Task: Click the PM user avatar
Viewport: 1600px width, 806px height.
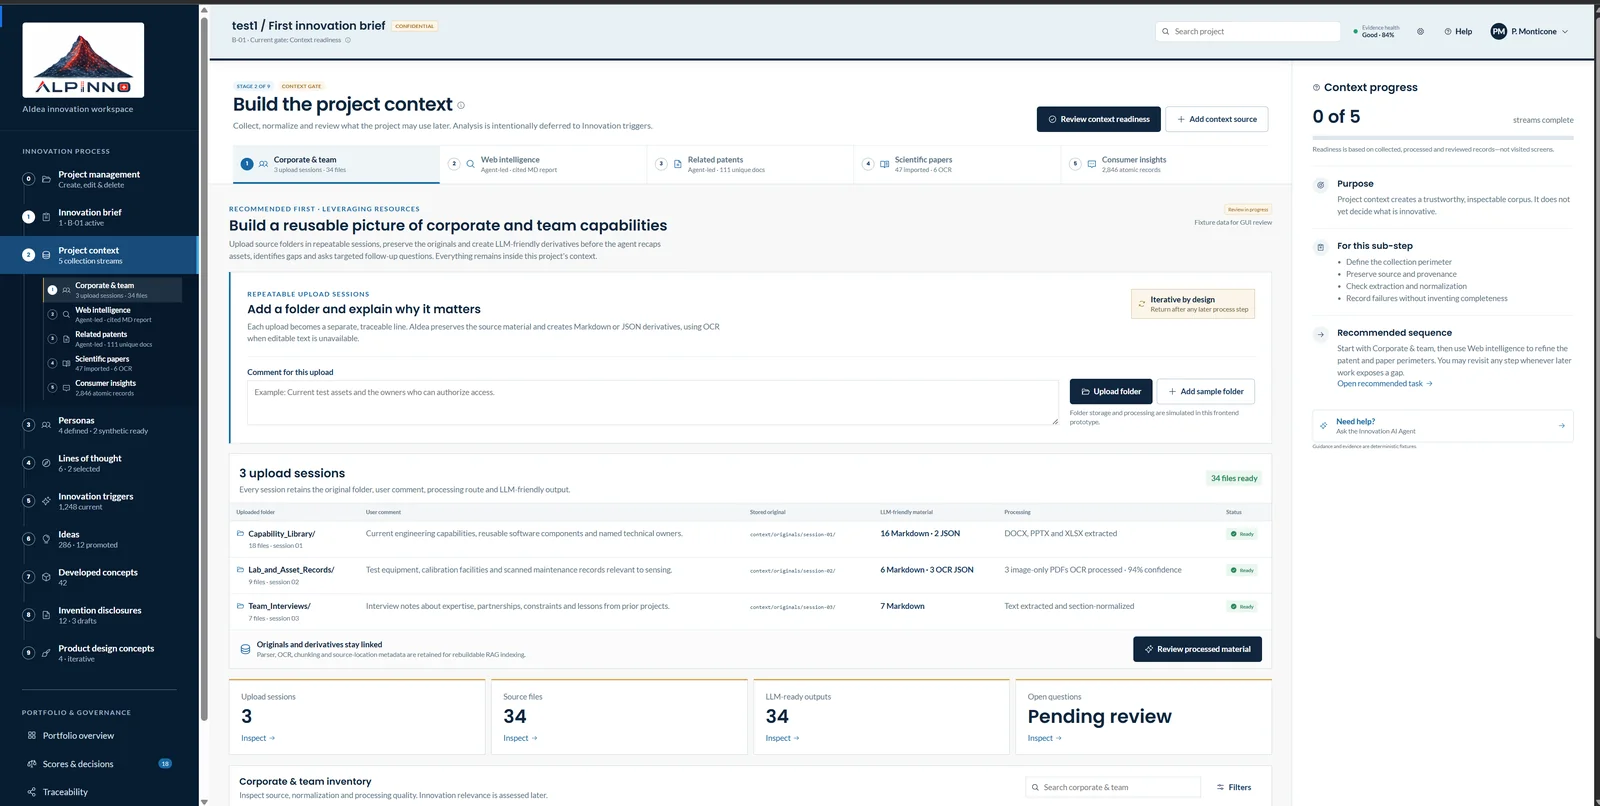Action: [x=1498, y=32]
